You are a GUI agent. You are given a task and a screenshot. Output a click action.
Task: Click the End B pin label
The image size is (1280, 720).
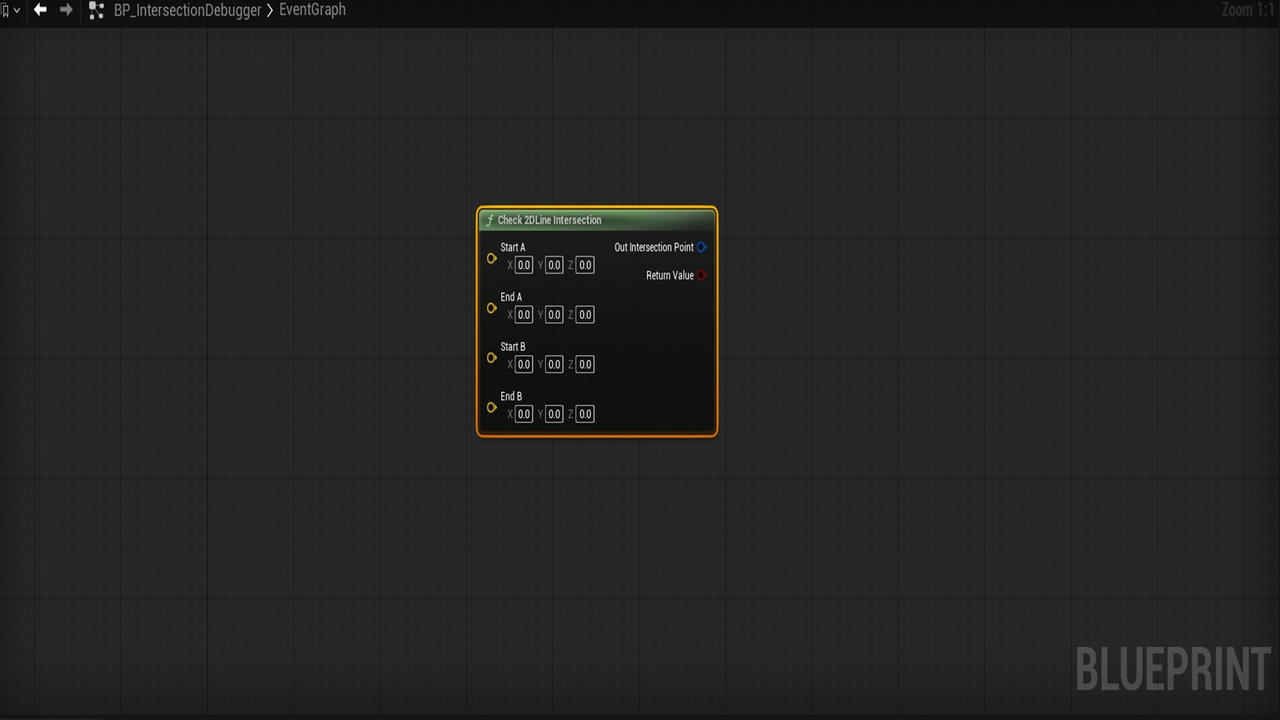pos(511,396)
